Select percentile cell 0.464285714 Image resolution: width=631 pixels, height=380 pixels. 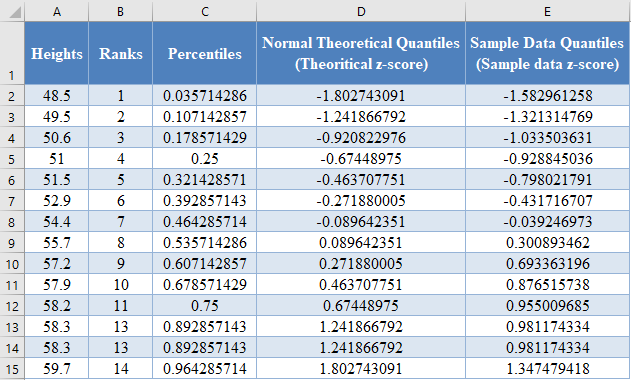205,222
